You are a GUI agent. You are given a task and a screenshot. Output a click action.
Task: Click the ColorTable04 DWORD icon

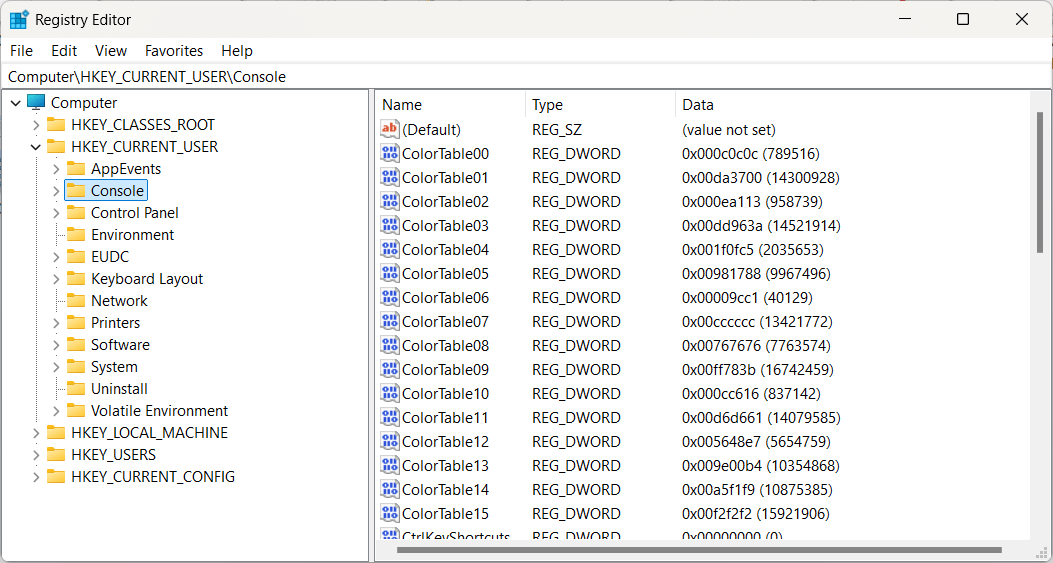(390, 249)
